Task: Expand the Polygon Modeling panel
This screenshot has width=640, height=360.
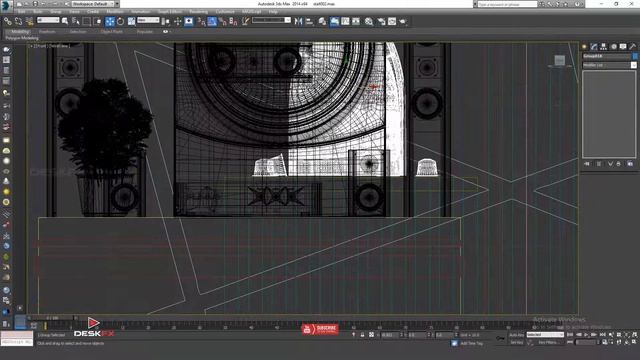Action: coord(22,38)
